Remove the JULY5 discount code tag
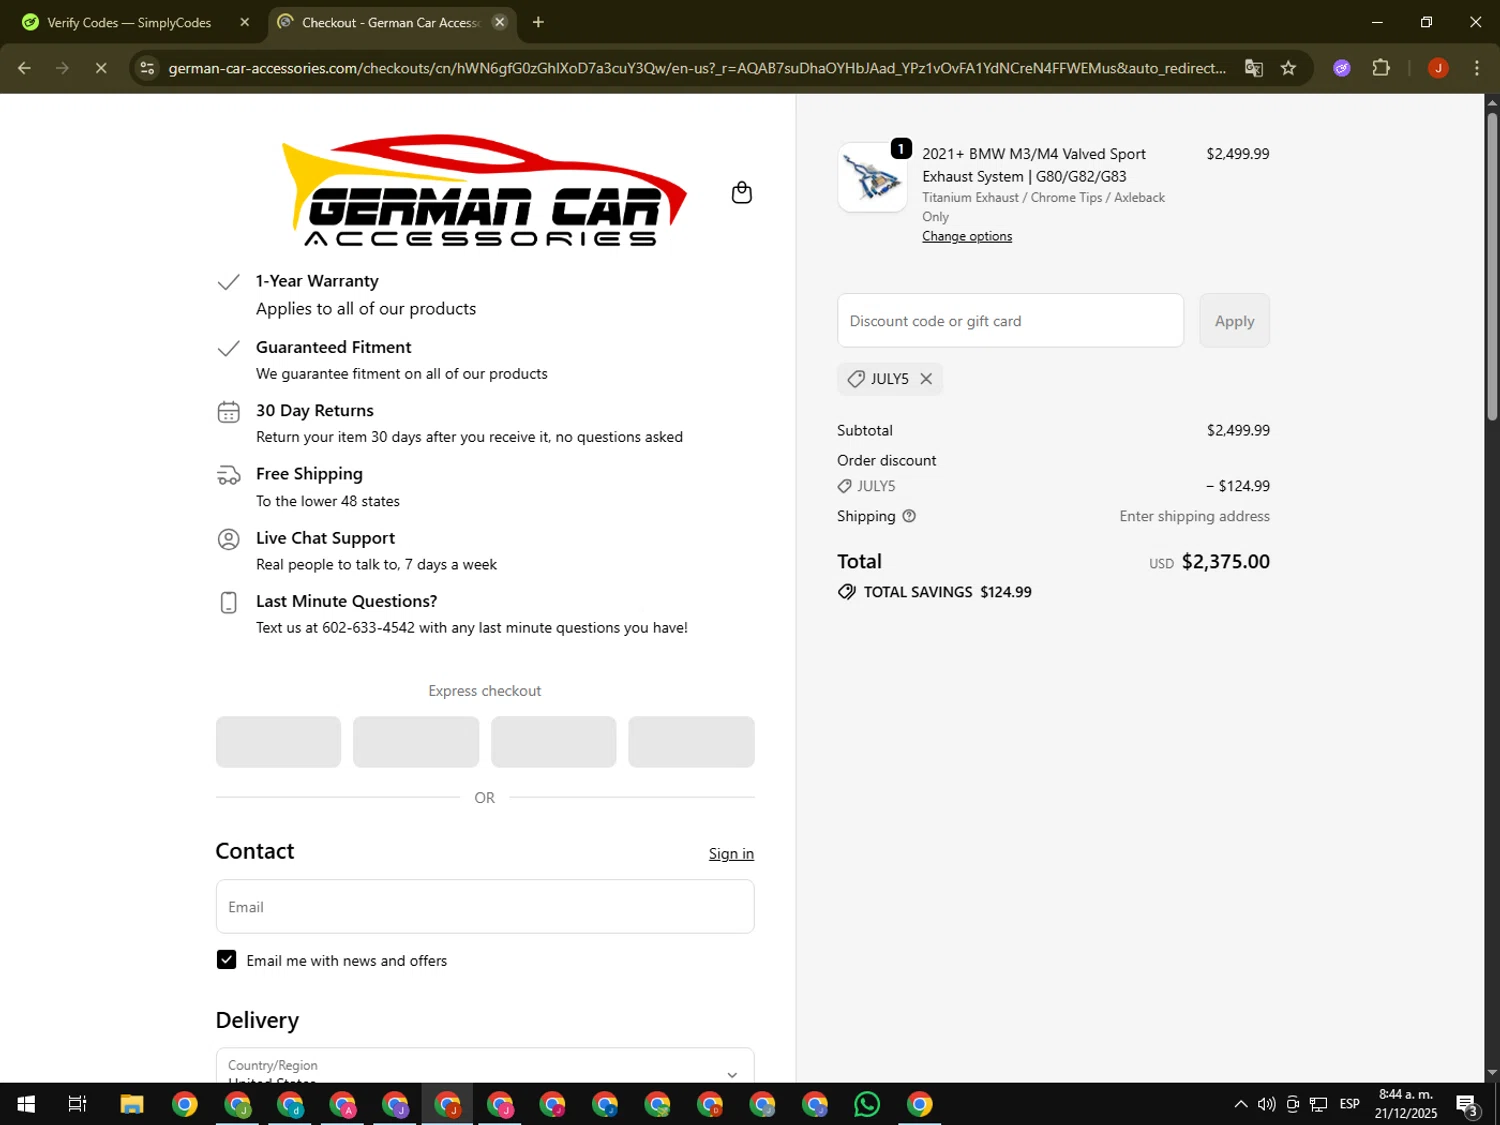 926,379
